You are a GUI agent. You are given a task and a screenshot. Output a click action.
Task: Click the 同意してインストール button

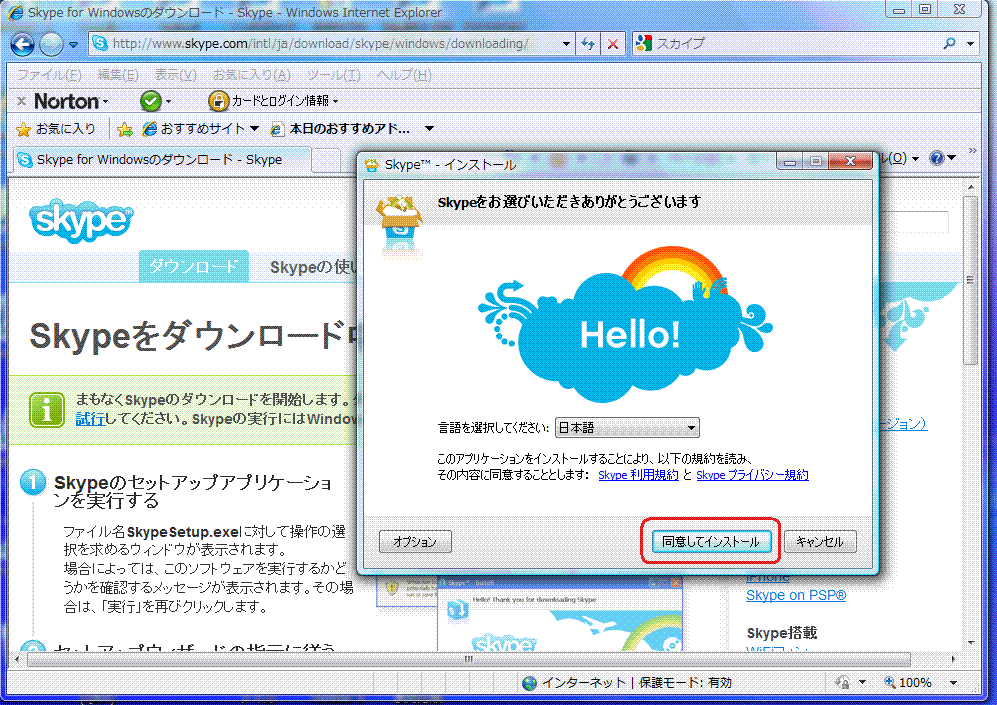tap(711, 542)
